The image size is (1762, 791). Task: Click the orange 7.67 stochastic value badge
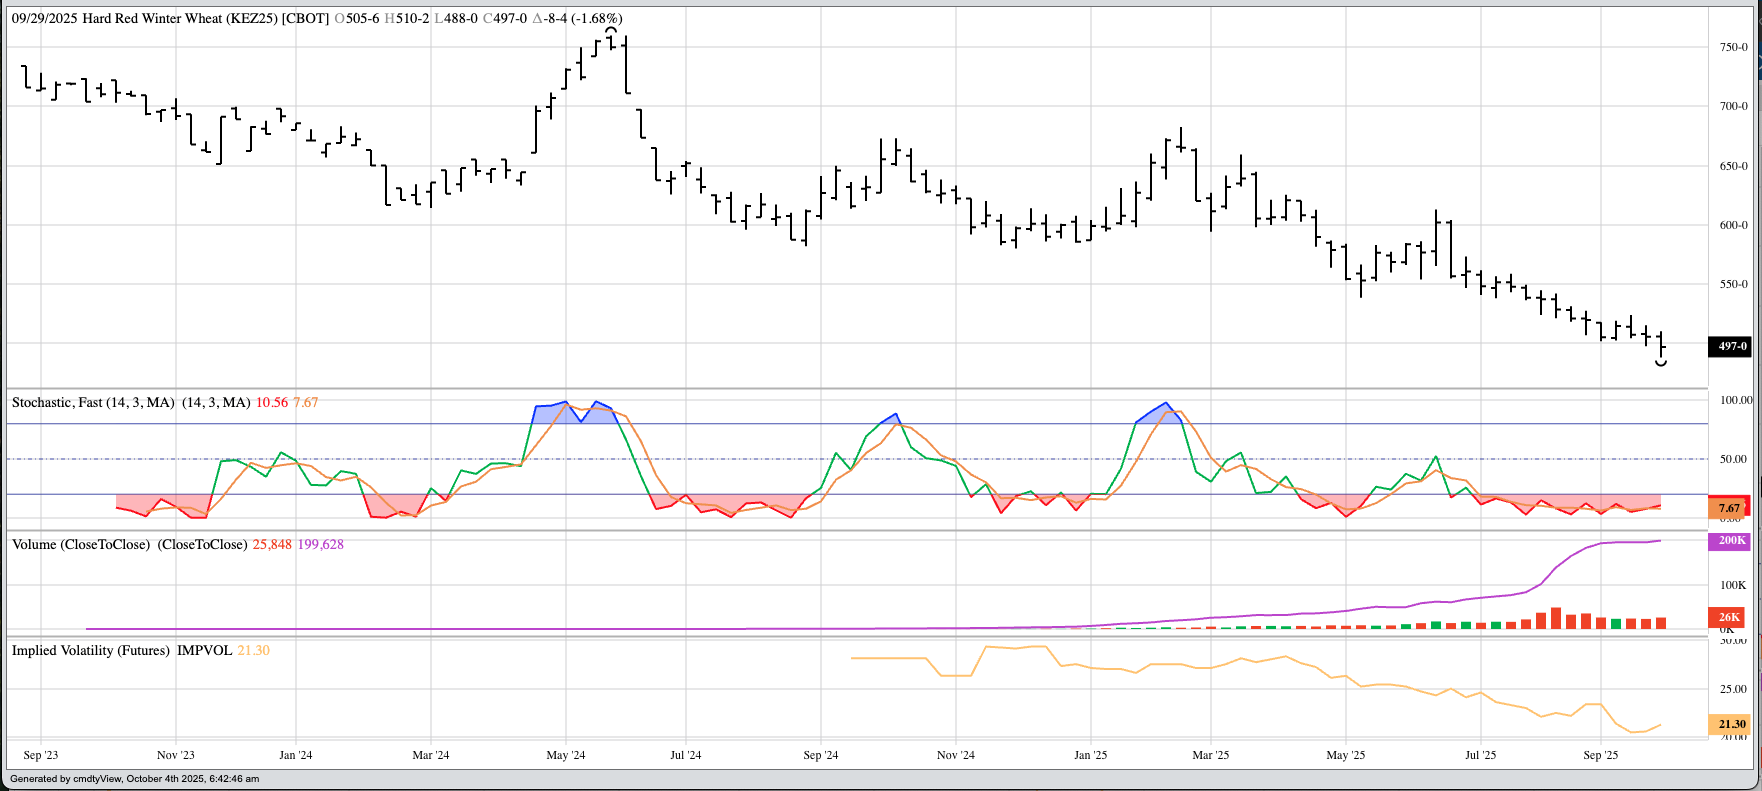(1729, 508)
